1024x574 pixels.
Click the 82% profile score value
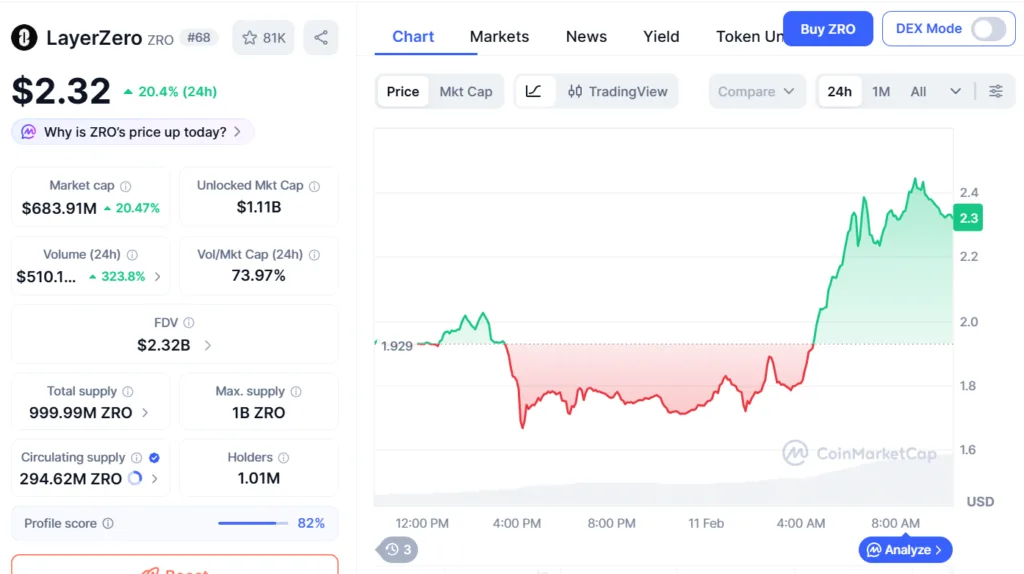tap(311, 523)
